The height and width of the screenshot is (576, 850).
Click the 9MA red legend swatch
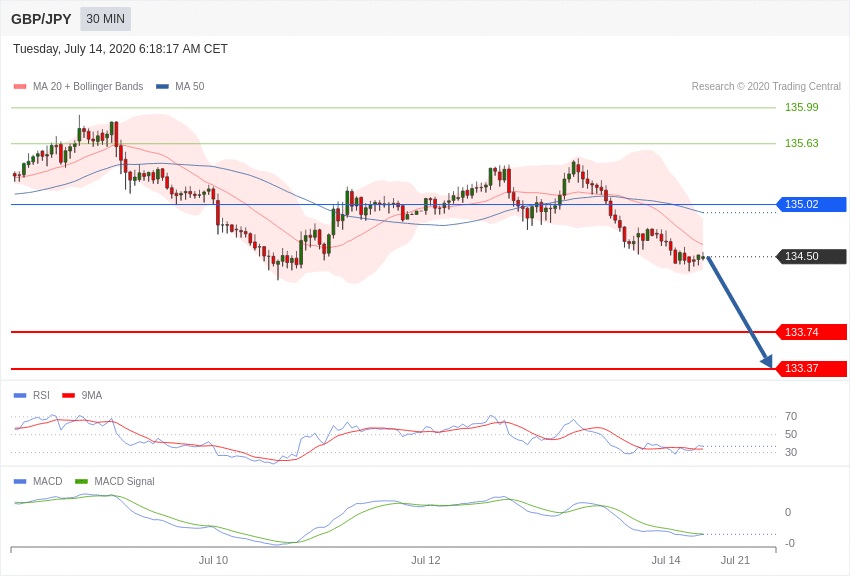click(x=68, y=396)
